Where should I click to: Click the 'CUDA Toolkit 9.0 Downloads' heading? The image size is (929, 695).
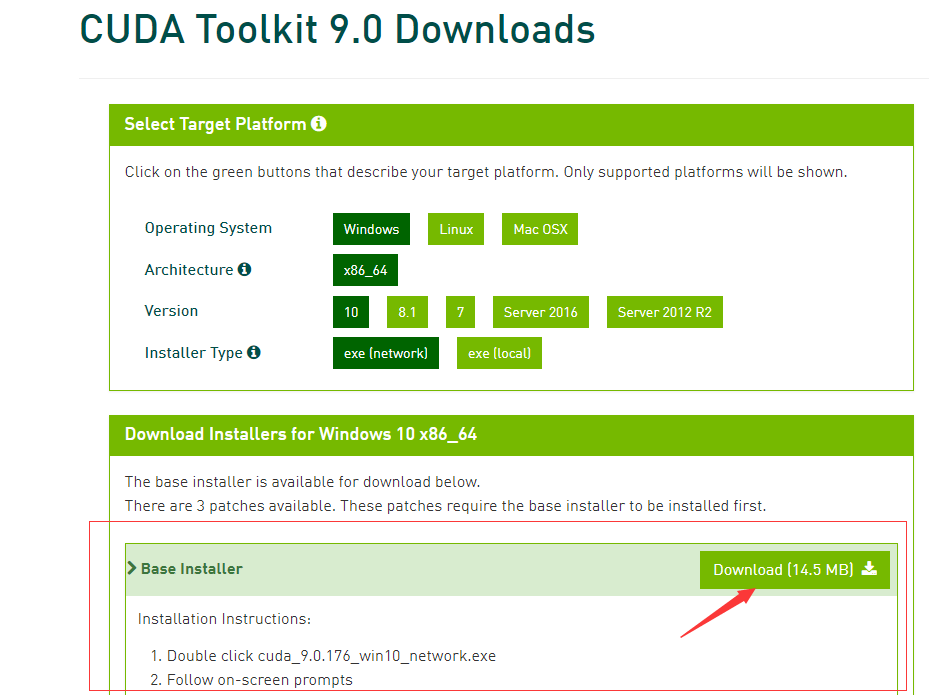point(337,29)
